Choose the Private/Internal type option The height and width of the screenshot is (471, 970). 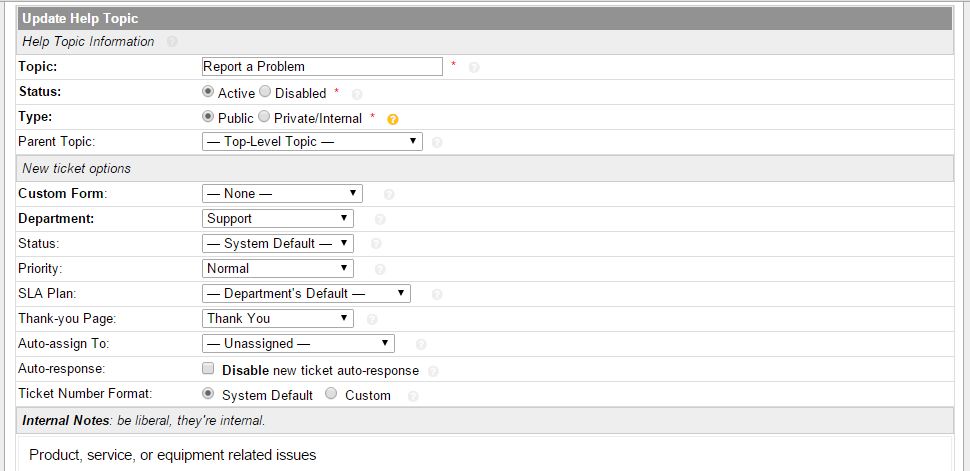point(265,117)
